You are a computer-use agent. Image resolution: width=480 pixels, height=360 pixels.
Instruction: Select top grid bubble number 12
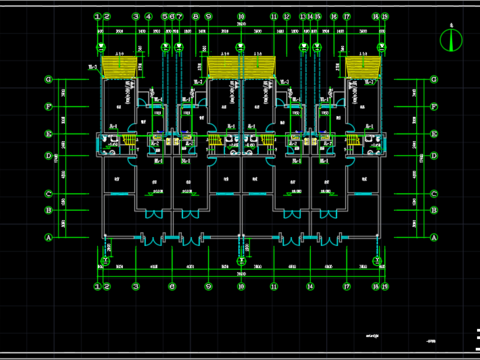coord(287,16)
